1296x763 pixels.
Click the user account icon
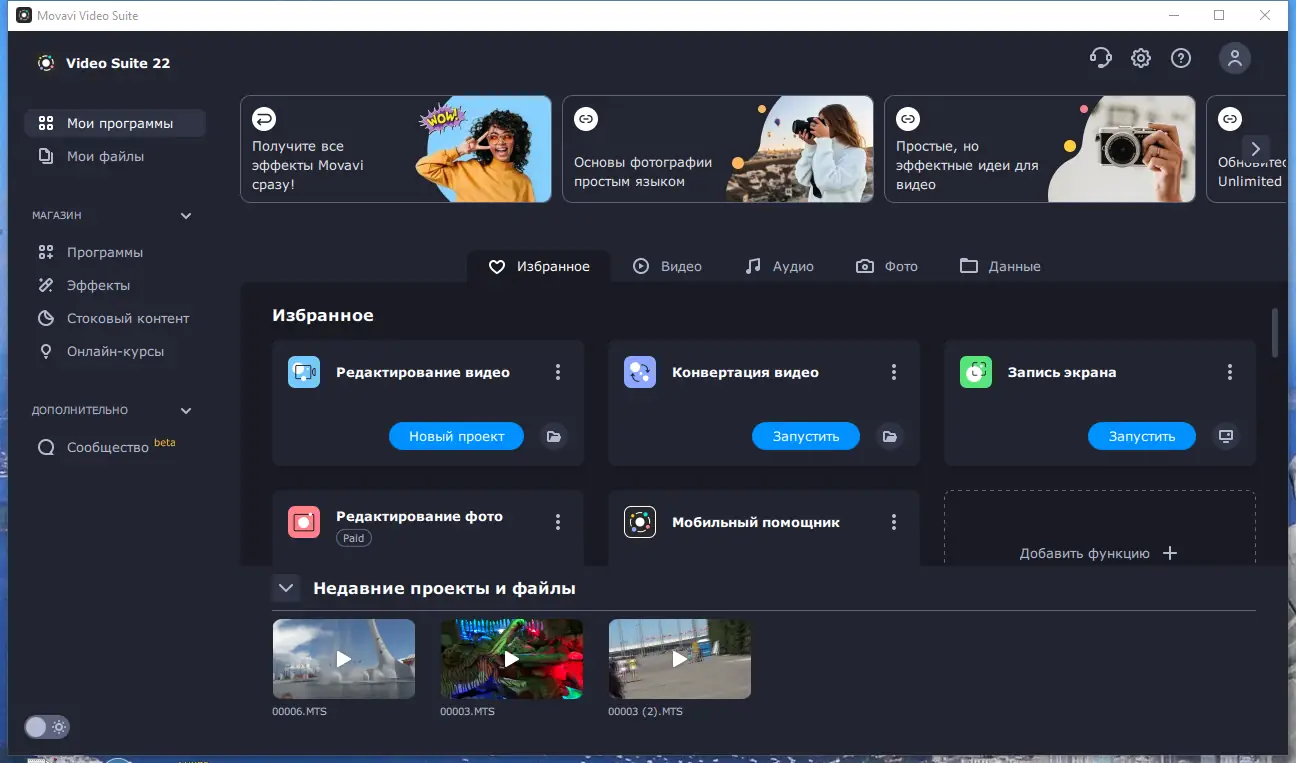1235,58
